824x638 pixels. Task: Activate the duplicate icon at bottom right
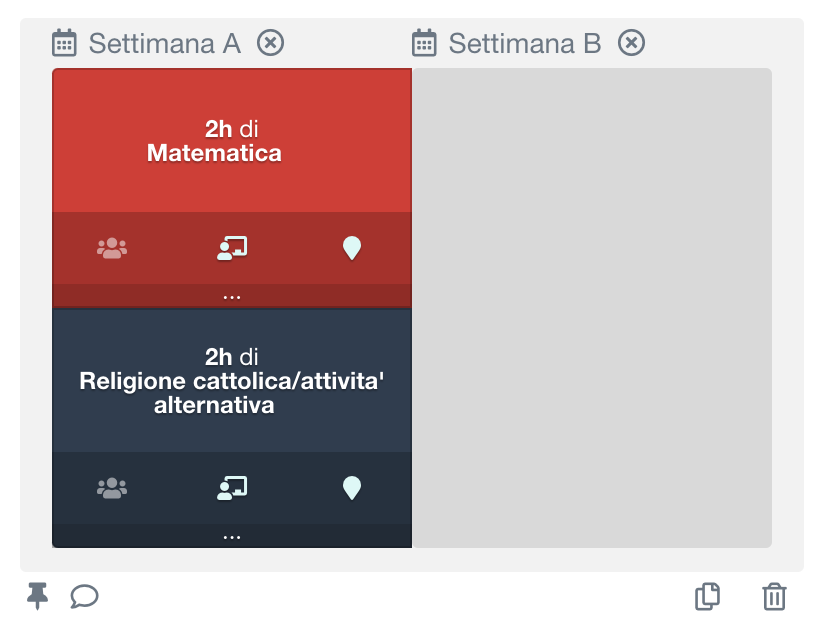click(707, 597)
